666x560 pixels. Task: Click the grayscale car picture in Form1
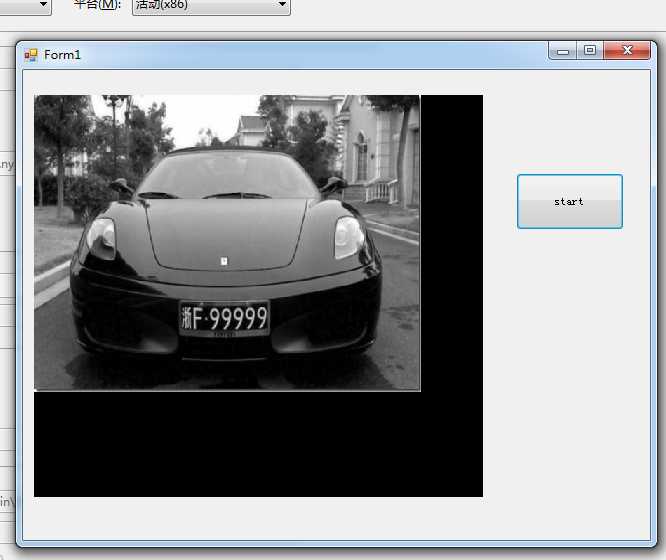(x=227, y=243)
